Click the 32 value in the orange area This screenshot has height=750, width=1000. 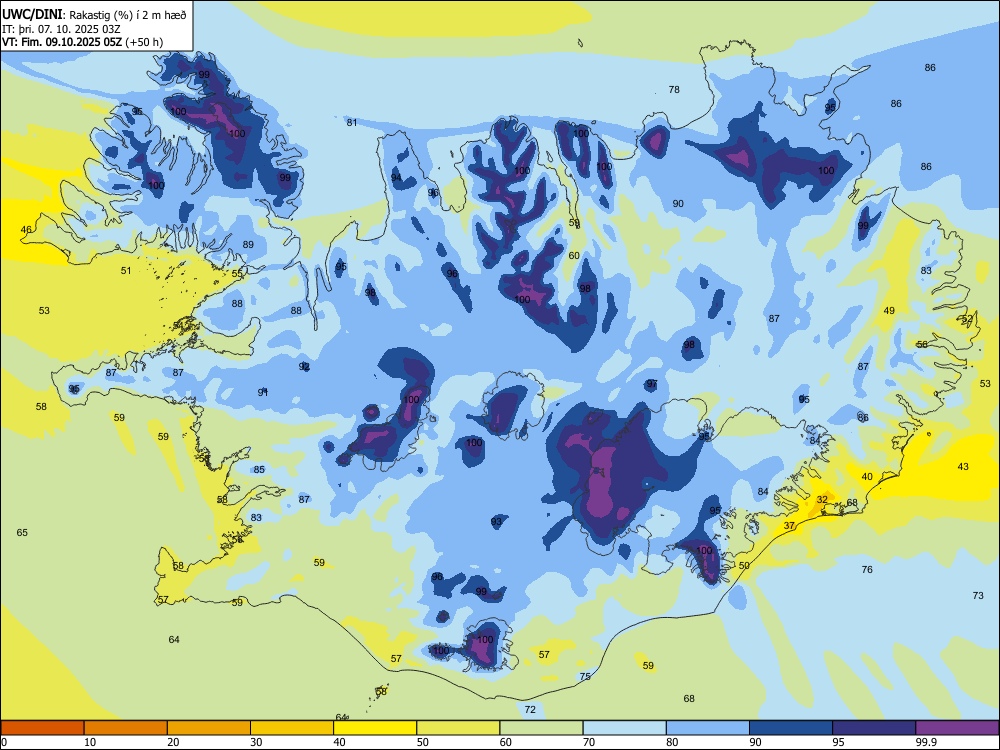tap(822, 499)
